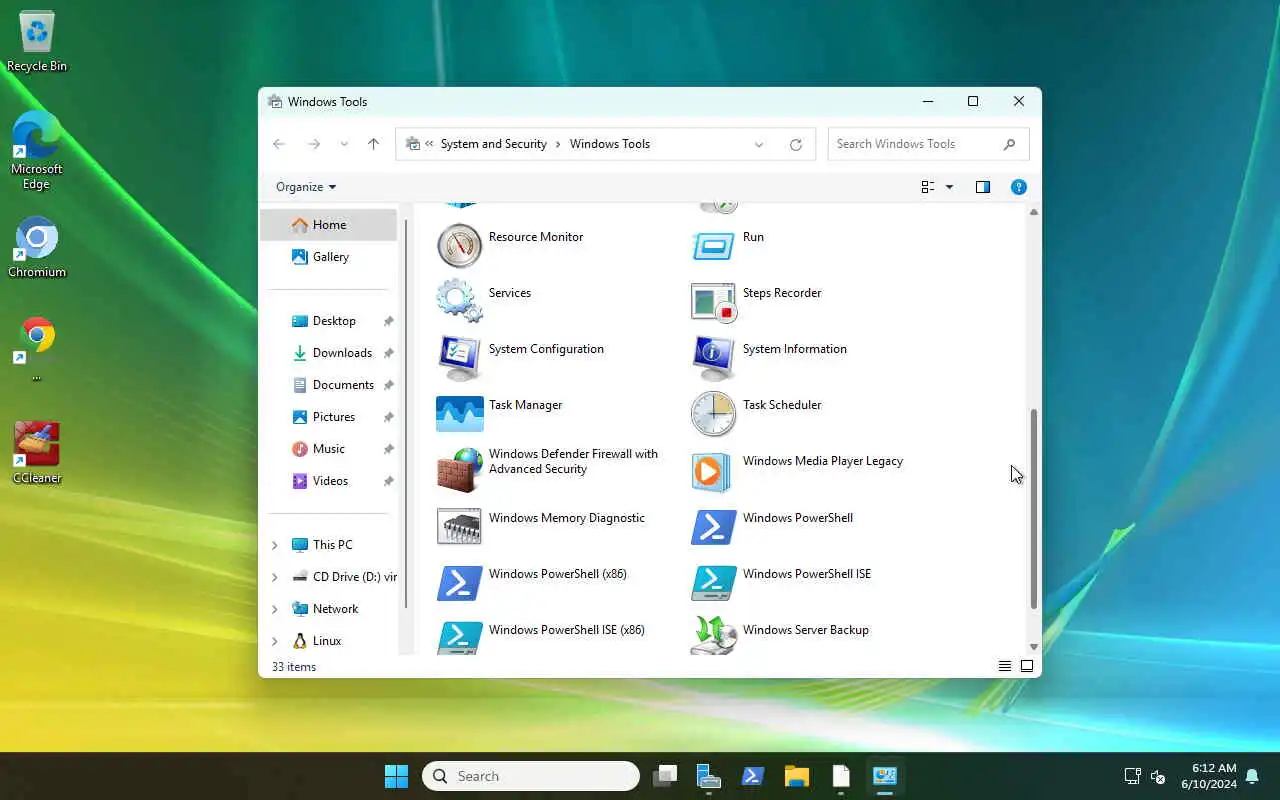The width and height of the screenshot is (1280, 800).
Task: Navigate back with the back arrow
Action: 279,144
